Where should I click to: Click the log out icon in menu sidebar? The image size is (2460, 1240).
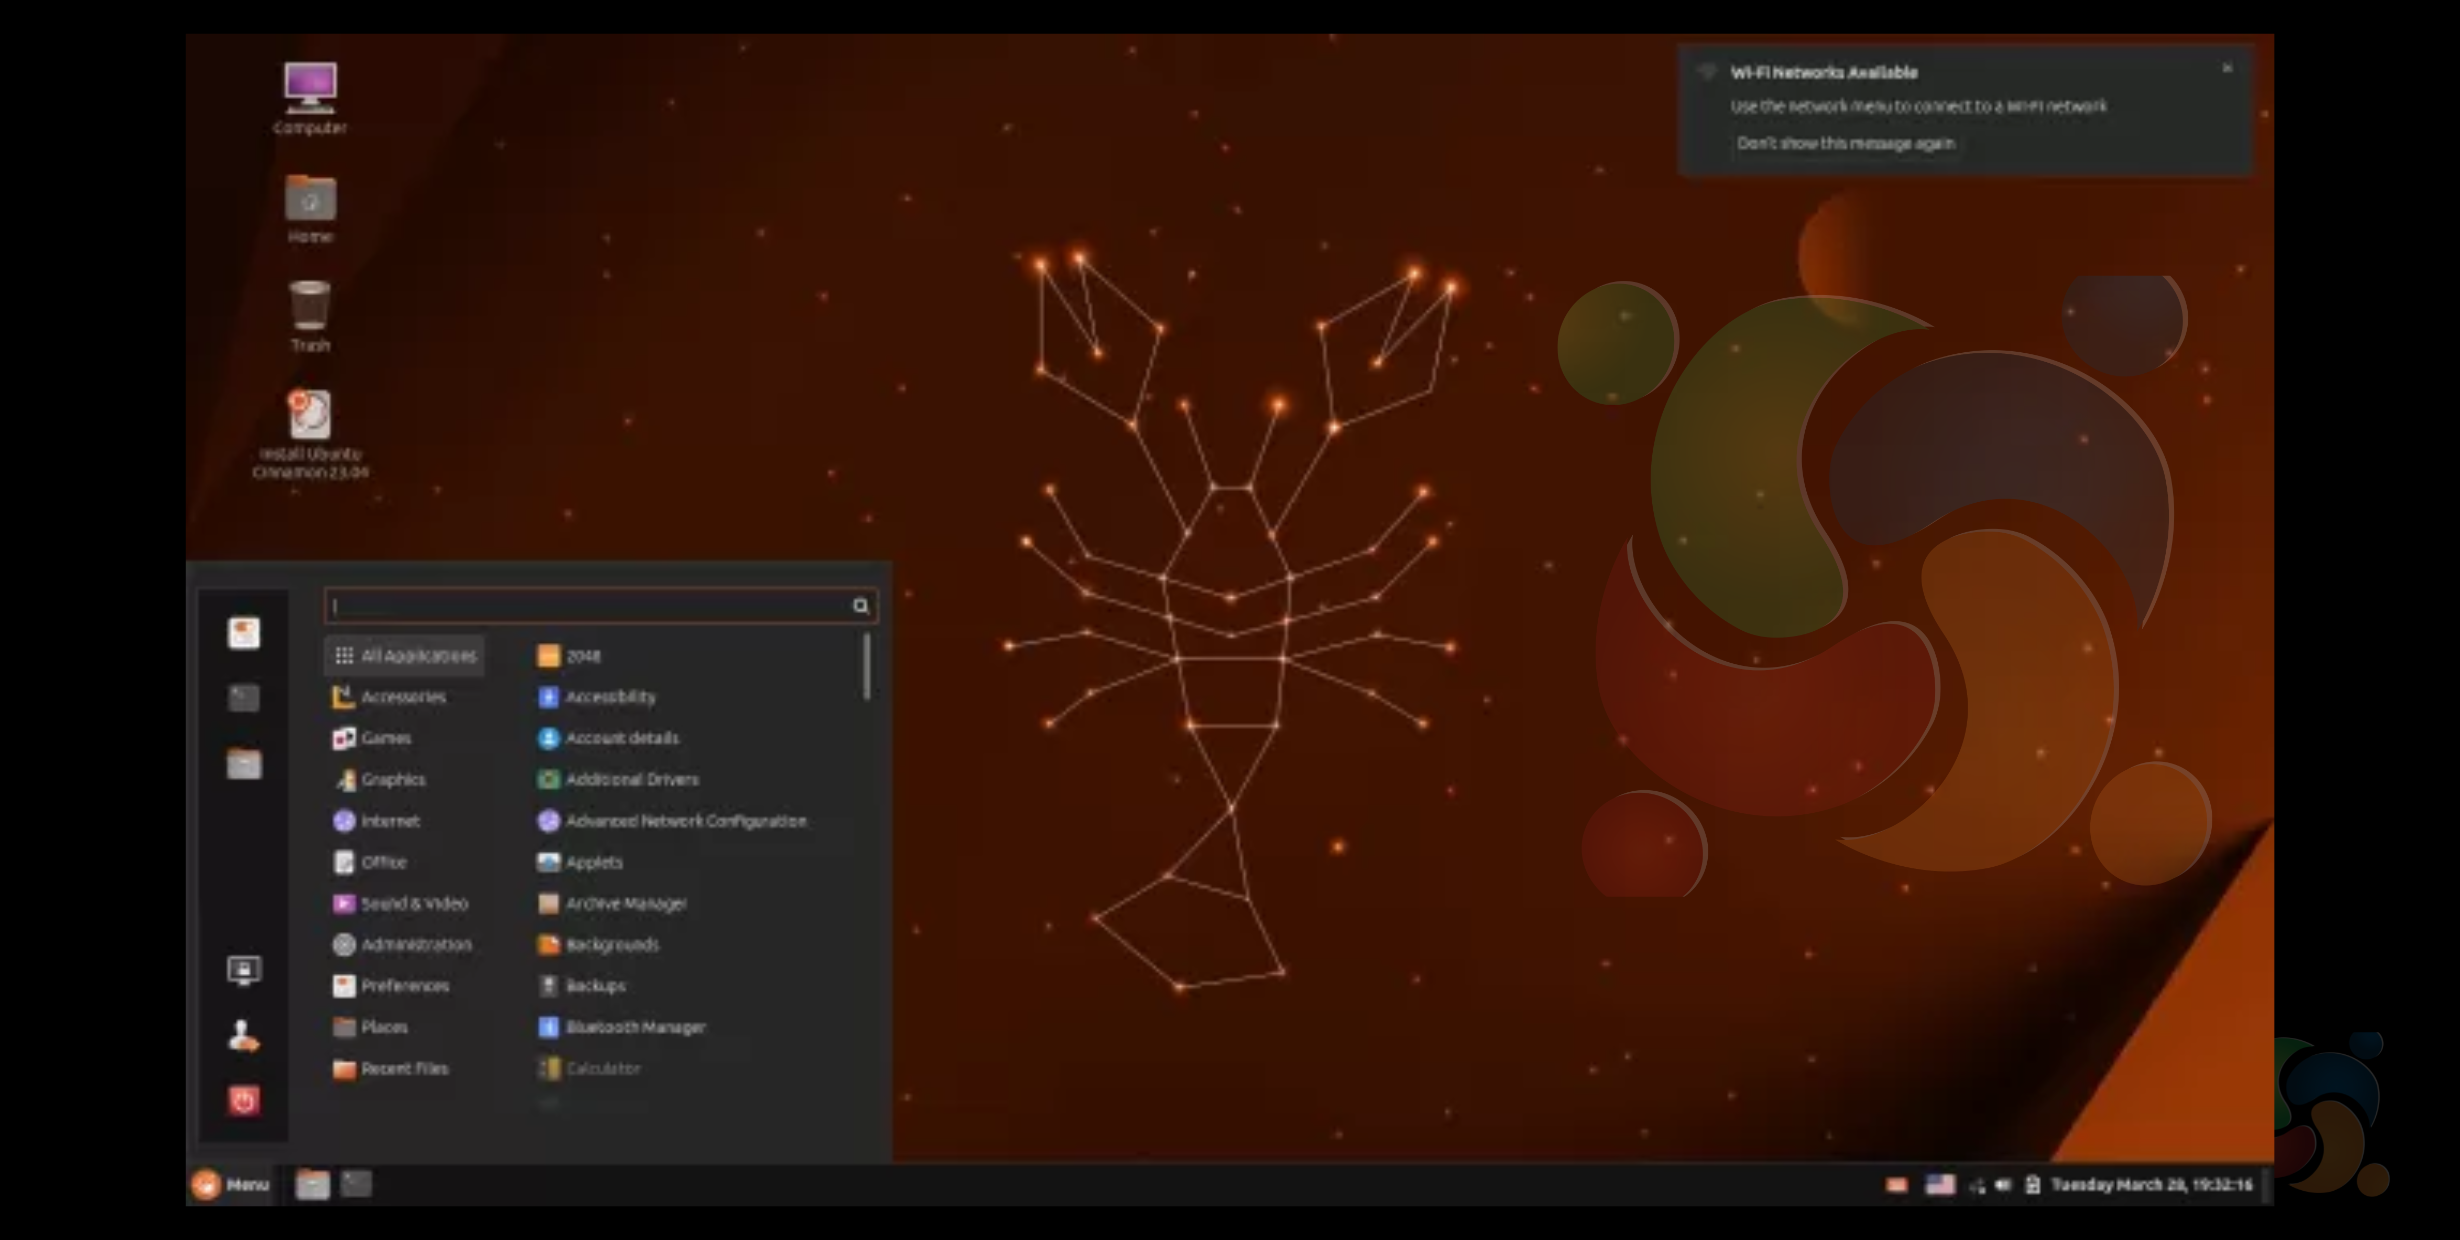pos(244,1035)
